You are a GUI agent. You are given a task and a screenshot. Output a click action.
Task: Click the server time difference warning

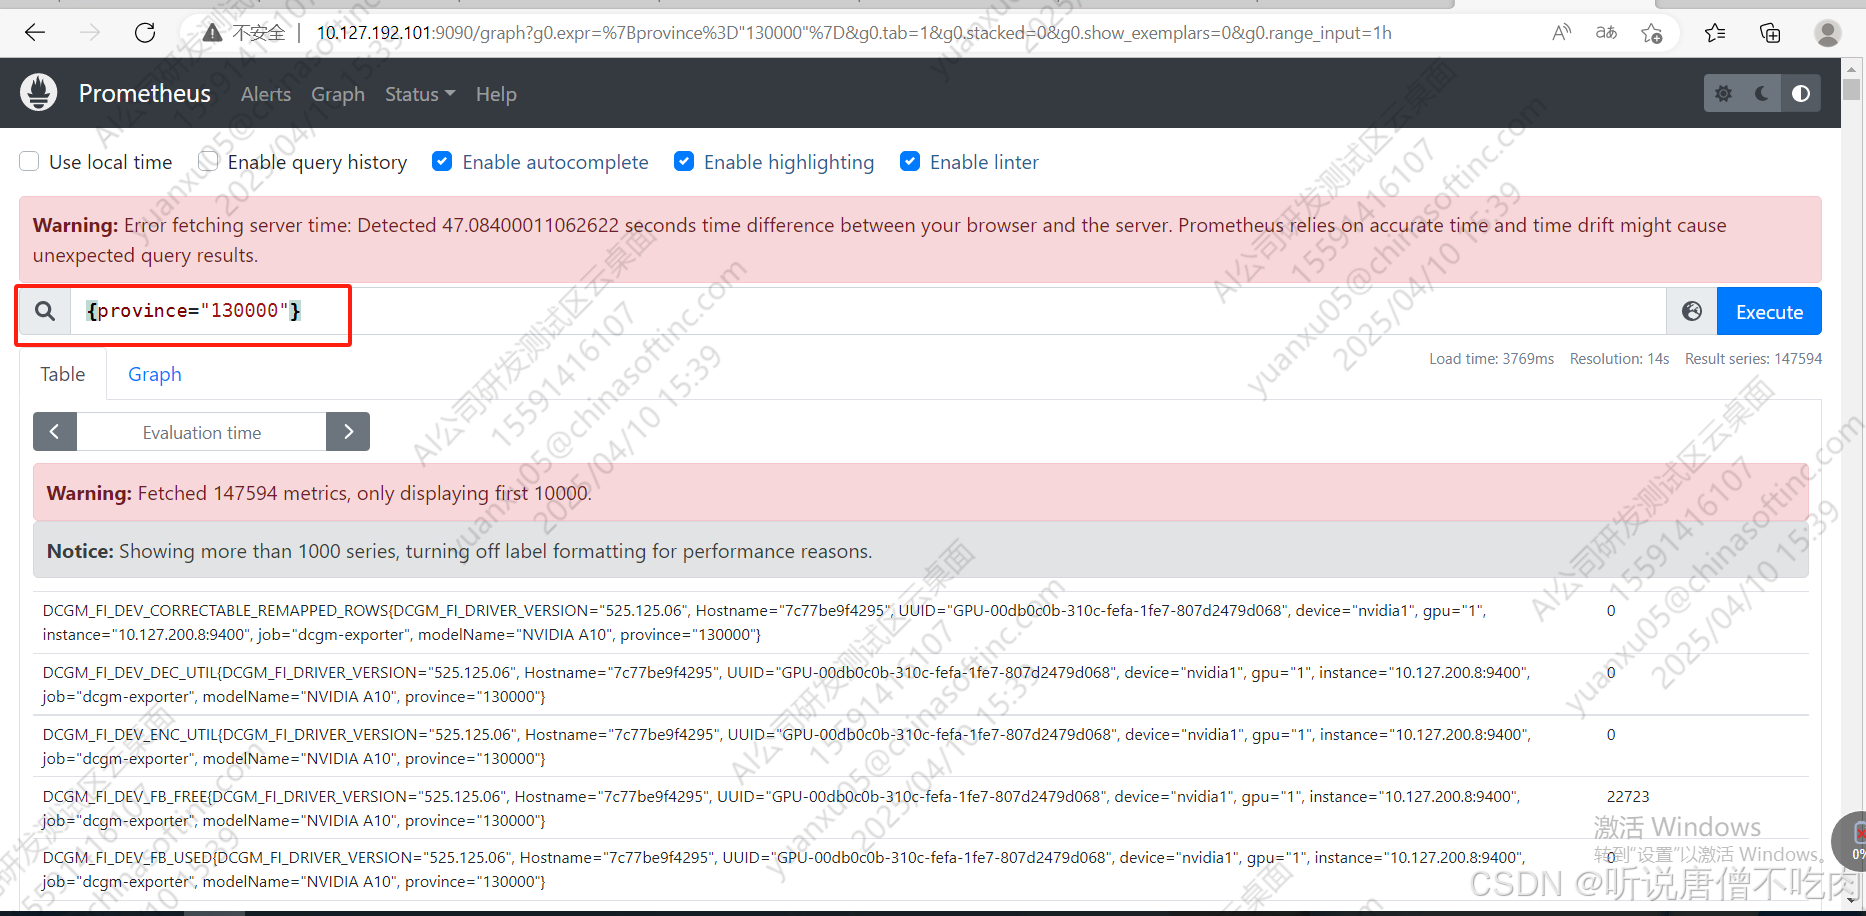tap(920, 240)
